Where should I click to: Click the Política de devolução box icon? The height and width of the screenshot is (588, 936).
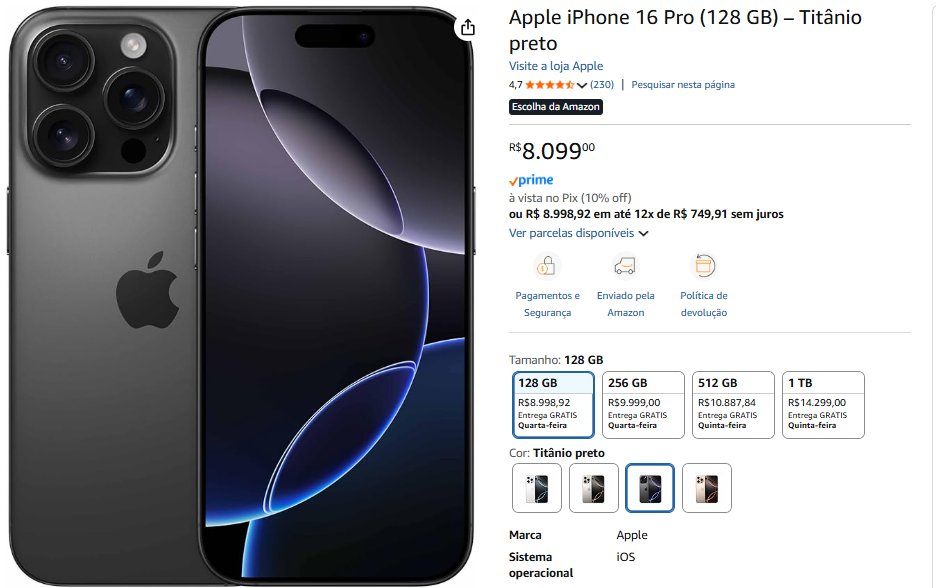coord(704,266)
